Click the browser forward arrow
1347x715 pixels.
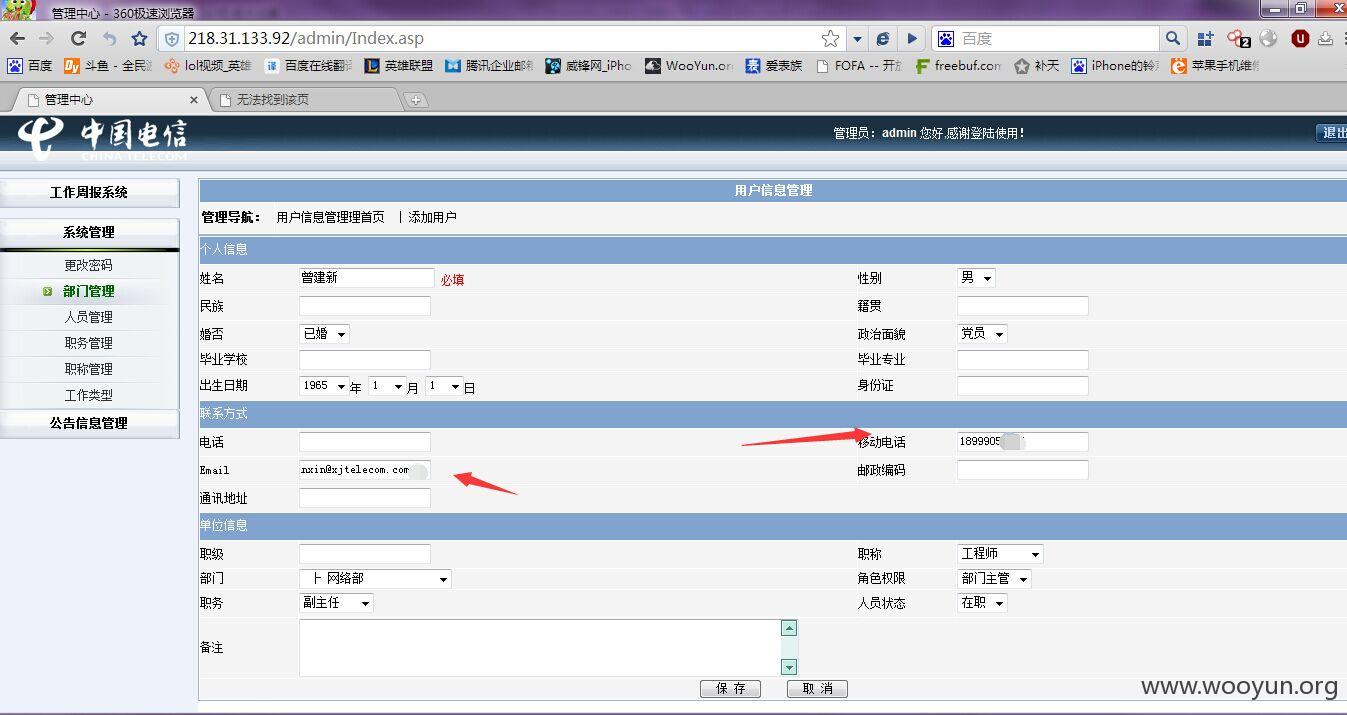pyautogui.click(x=46, y=38)
